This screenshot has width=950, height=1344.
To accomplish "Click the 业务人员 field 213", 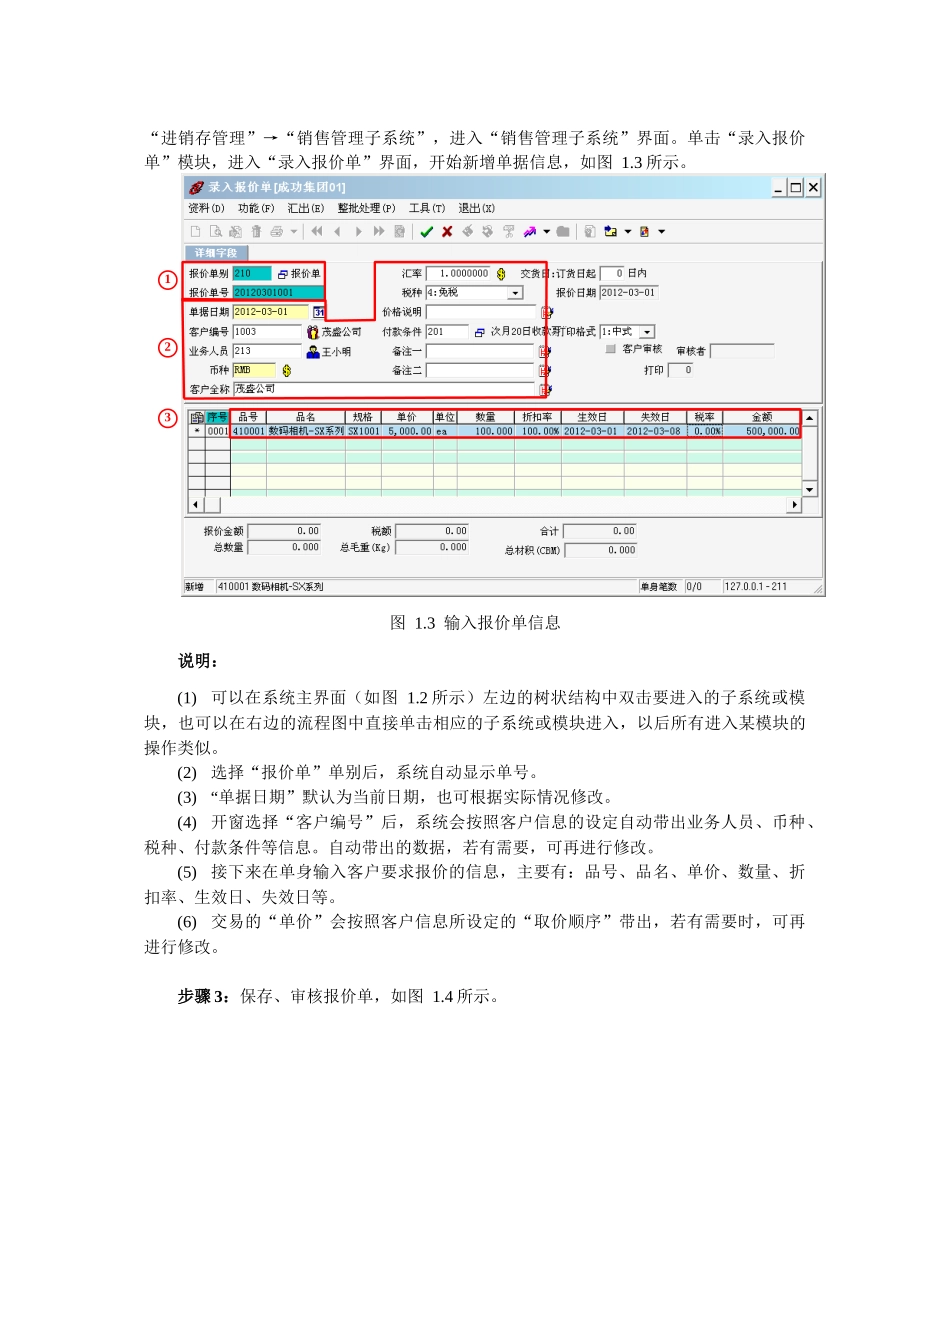I will point(267,351).
